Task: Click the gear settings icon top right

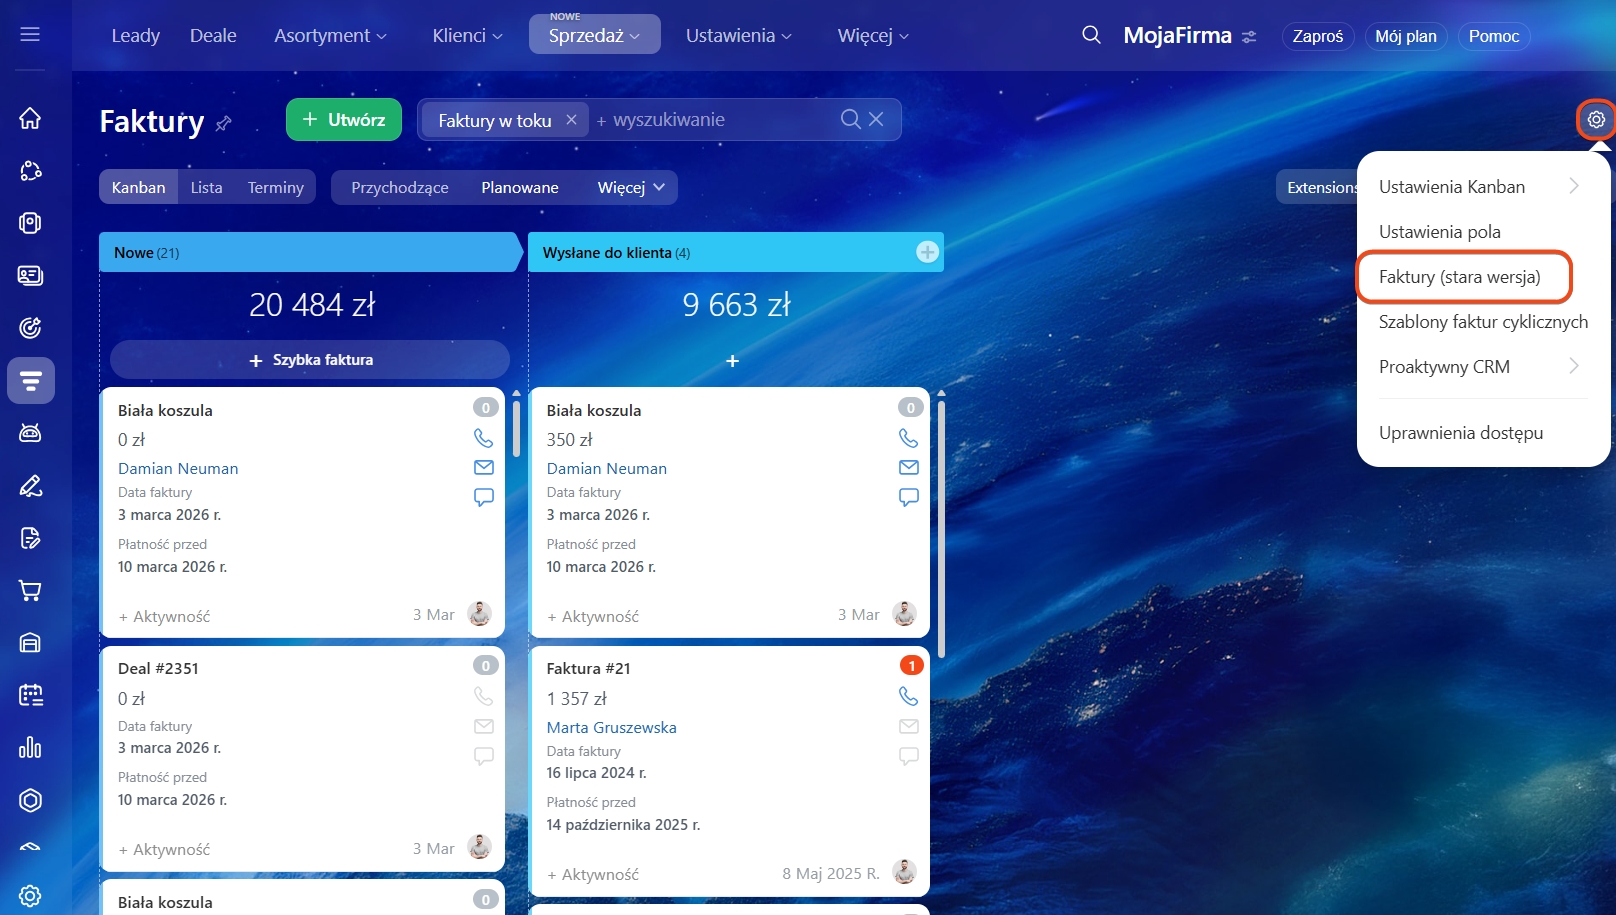Action: [x=1596, y=120]
